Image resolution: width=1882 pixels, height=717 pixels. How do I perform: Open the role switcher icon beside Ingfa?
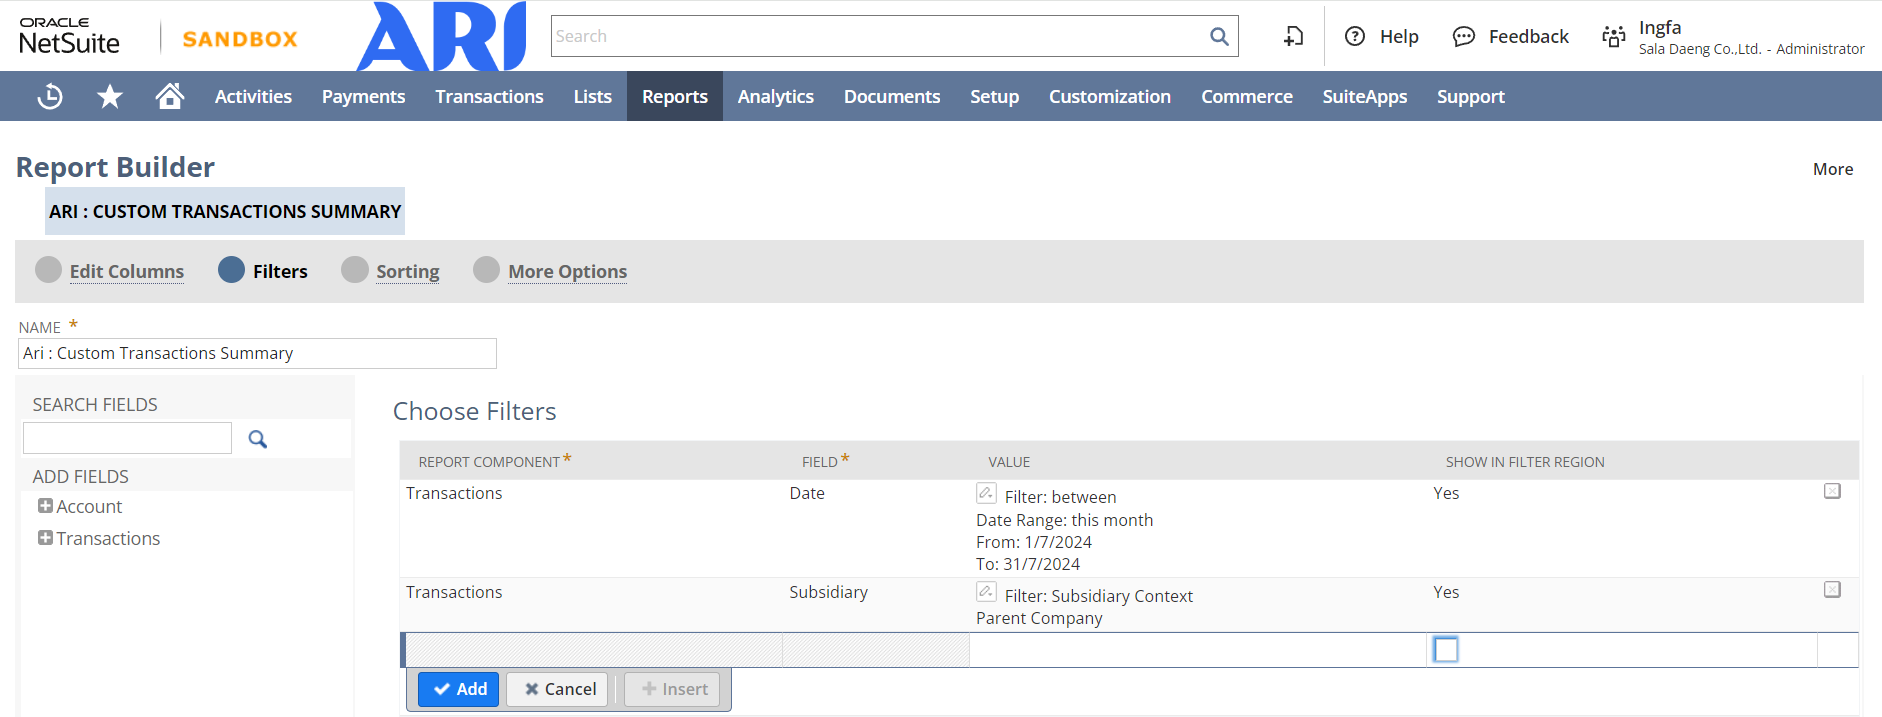1613,37
